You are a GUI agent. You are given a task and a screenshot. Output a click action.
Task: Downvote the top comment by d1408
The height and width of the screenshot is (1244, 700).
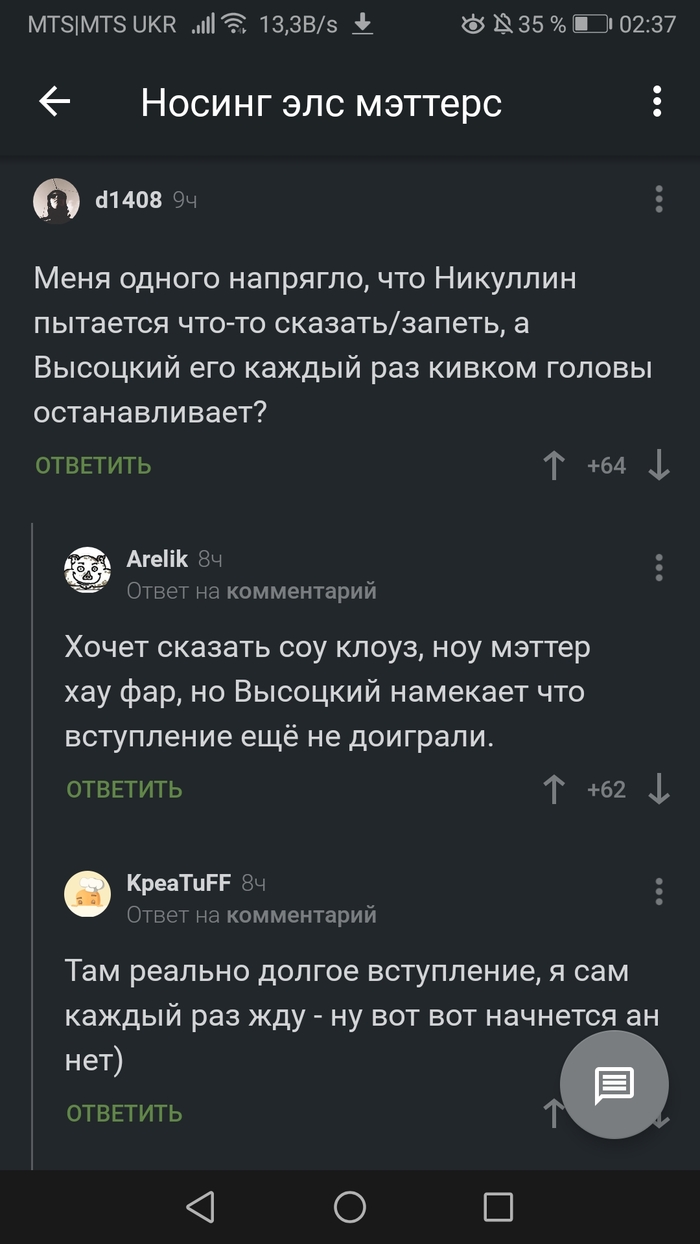[x=658, y=466]
